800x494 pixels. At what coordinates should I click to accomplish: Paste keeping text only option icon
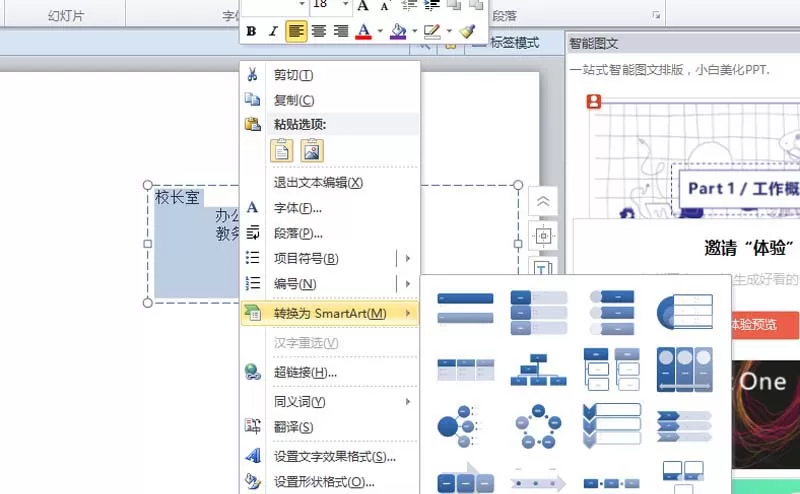click(282, 151)
